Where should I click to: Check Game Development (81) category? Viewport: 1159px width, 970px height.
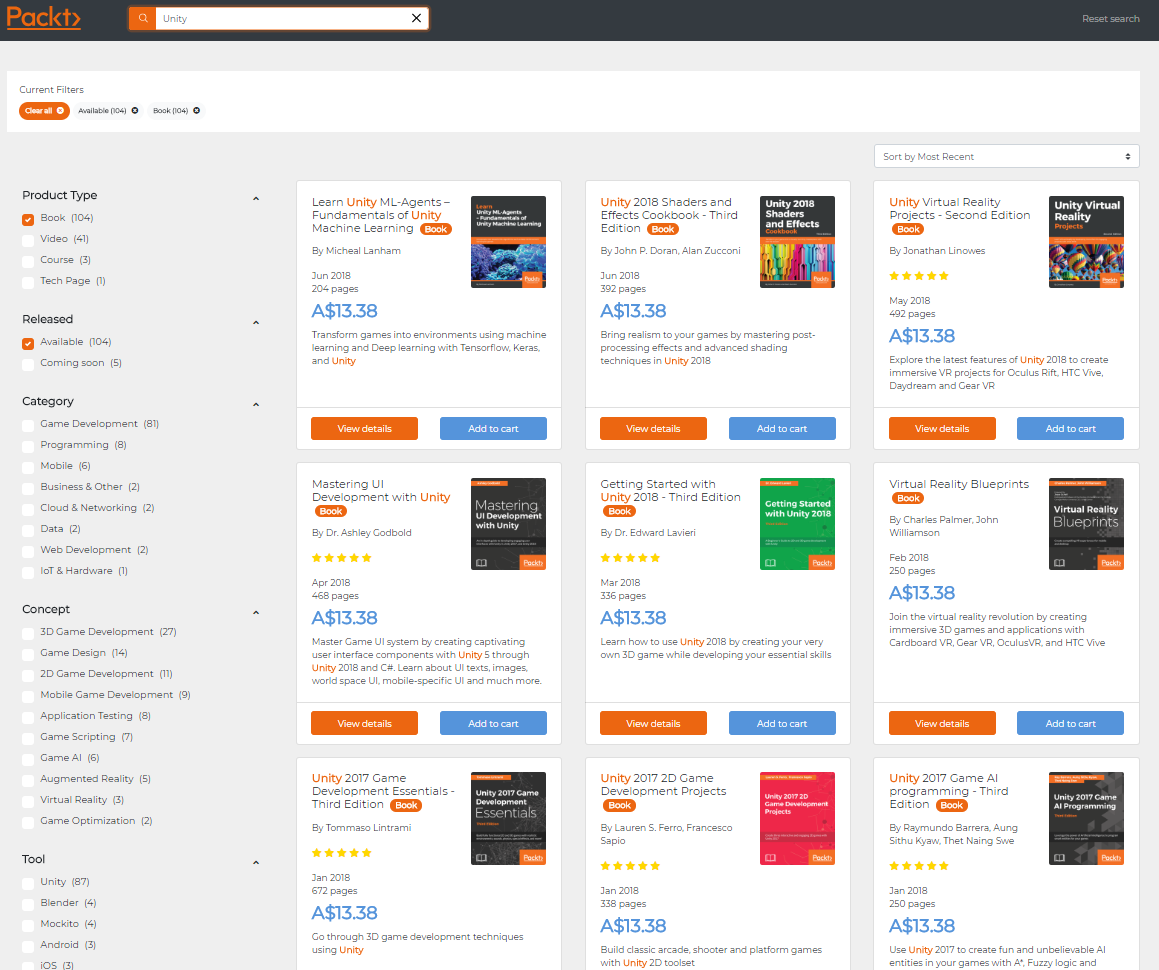[28, 426]
